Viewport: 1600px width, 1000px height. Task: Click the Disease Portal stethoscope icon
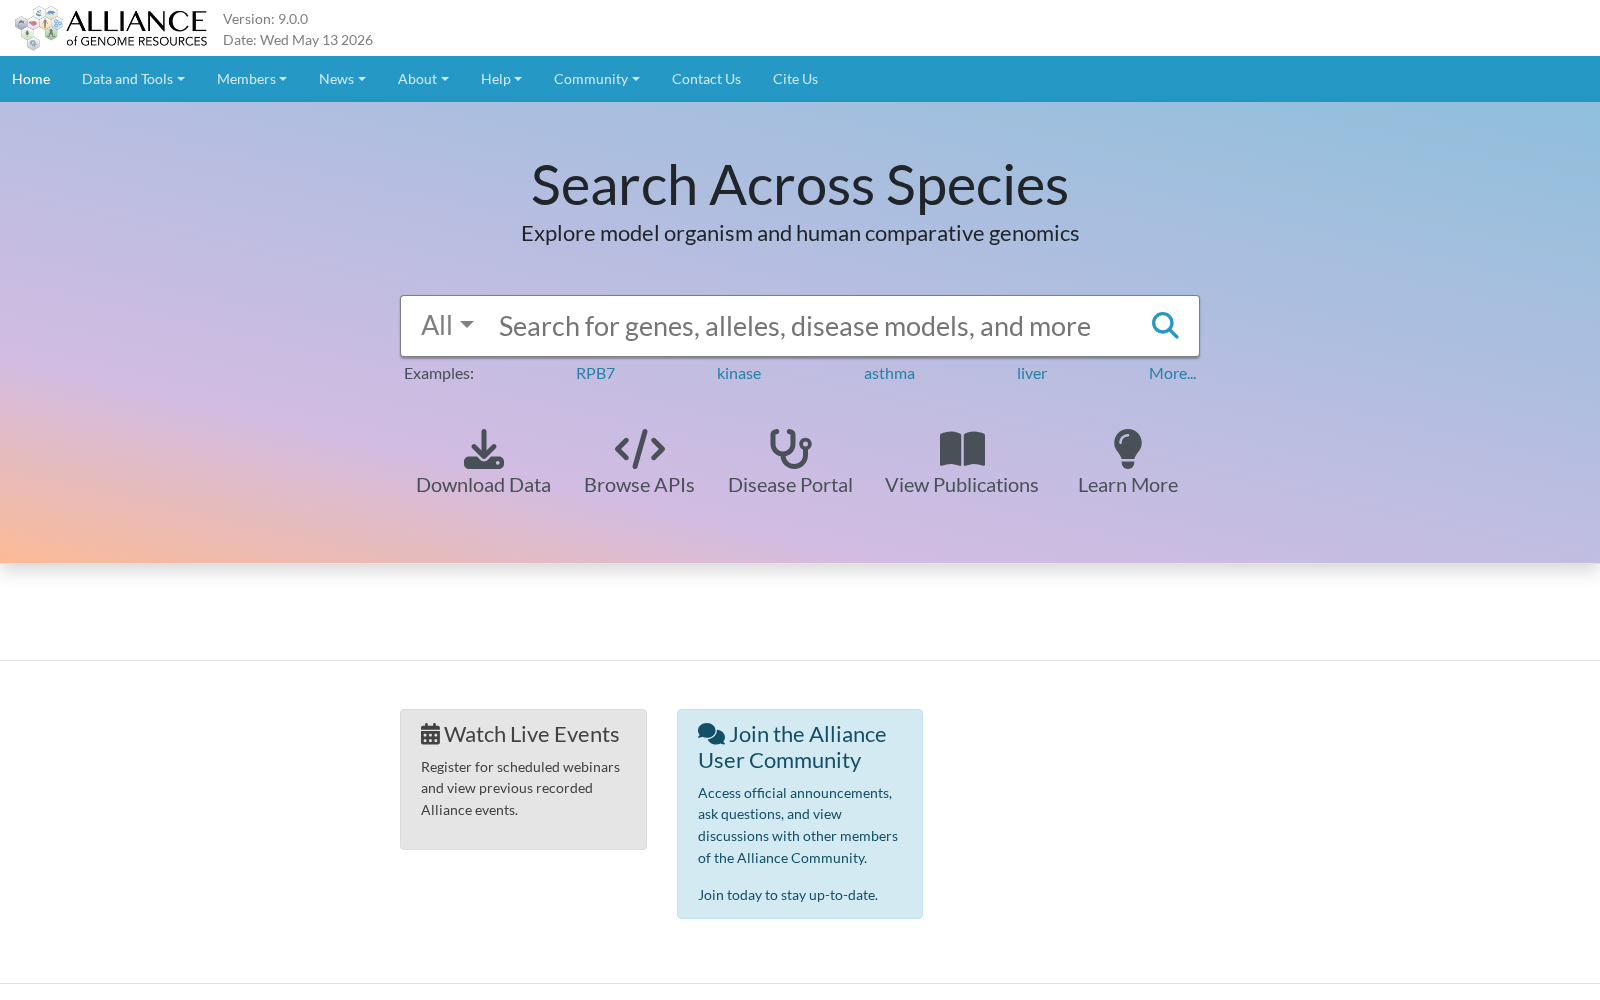[791, 449]
